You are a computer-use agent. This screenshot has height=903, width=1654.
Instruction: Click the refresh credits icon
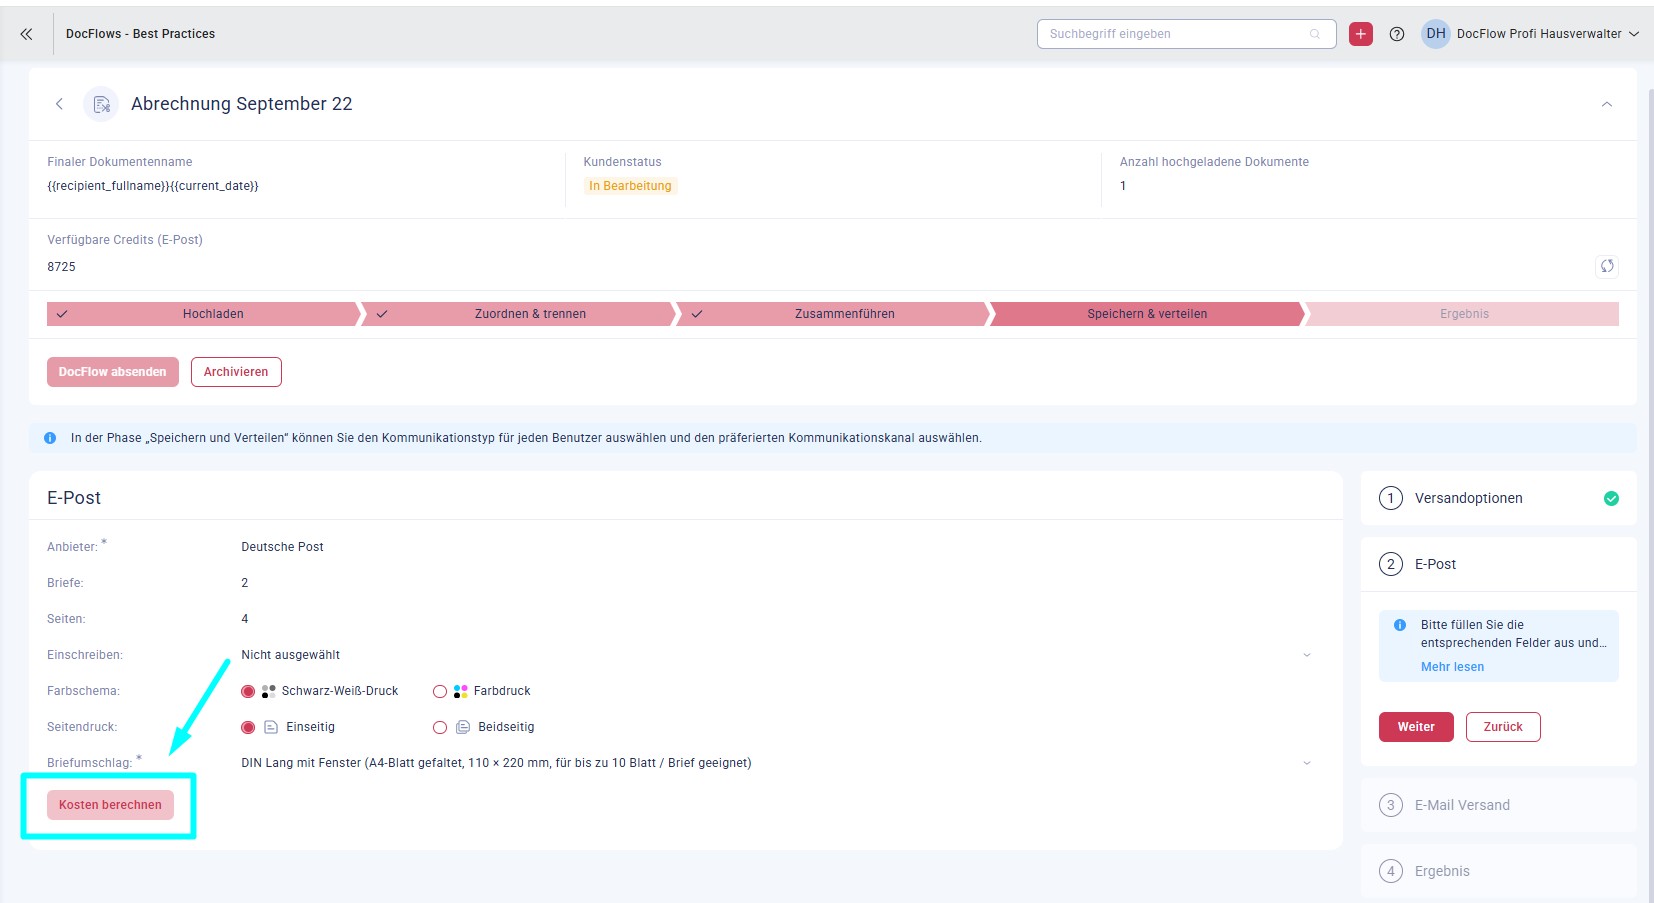[1606, 266]
